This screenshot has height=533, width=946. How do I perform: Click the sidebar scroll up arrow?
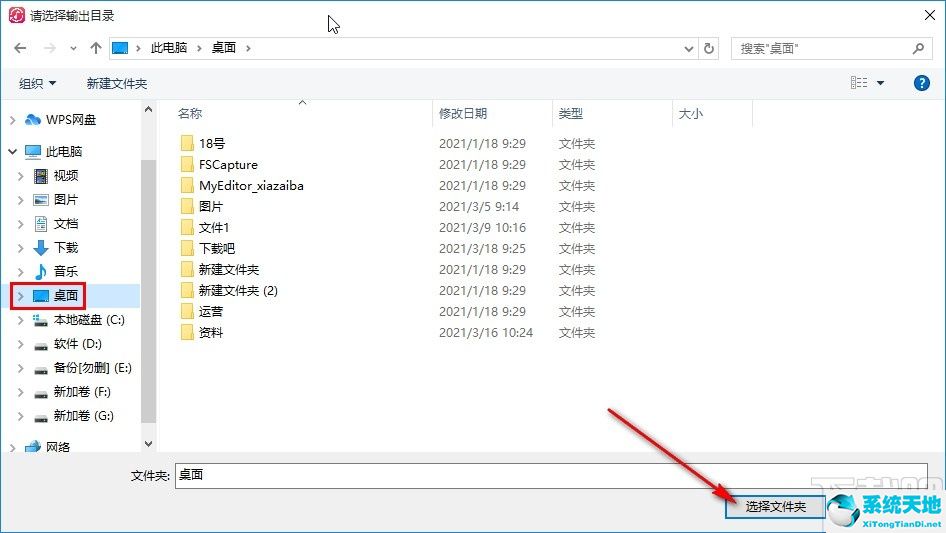(x=148, y=110)
